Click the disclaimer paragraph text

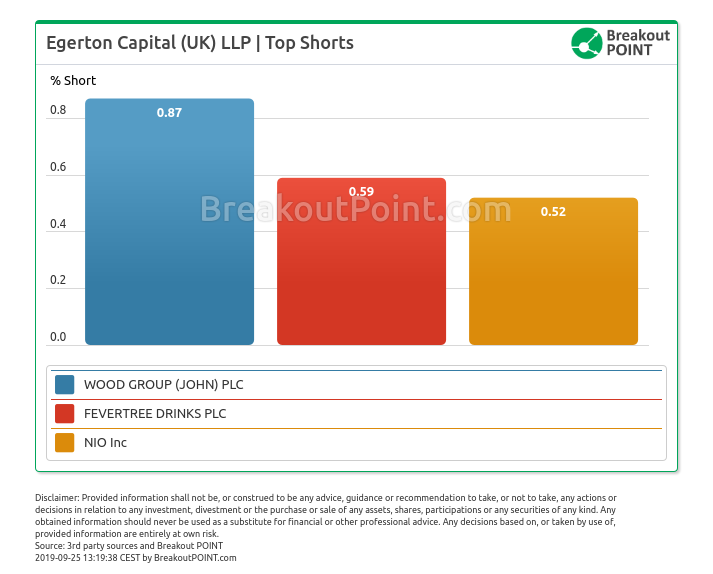[x=325, y=515]
